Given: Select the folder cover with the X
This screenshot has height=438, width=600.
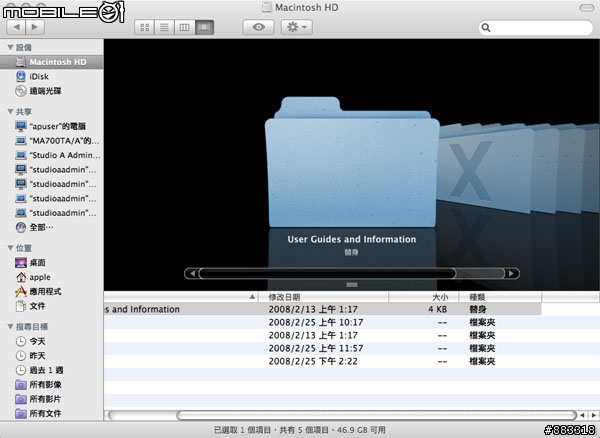Looking at the screenshot, I should tap(486, 168).
